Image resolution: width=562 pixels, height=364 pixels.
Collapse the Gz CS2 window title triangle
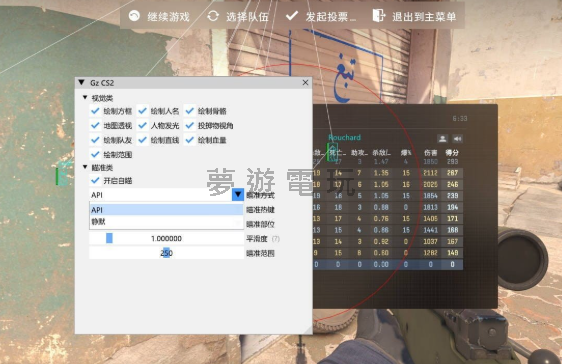tap(81, 82)
